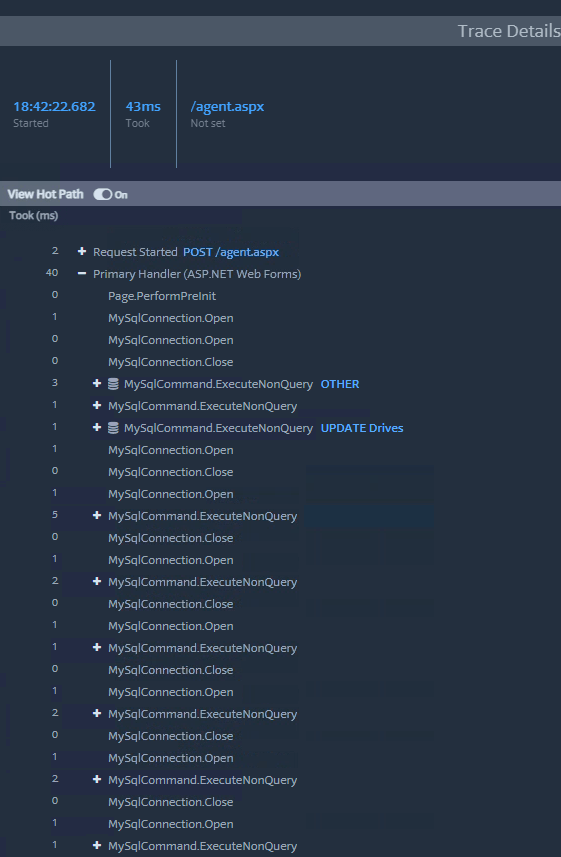Click the 43ms Took value
This screenshot has width=561, height=857.
(x=143, y=107)
